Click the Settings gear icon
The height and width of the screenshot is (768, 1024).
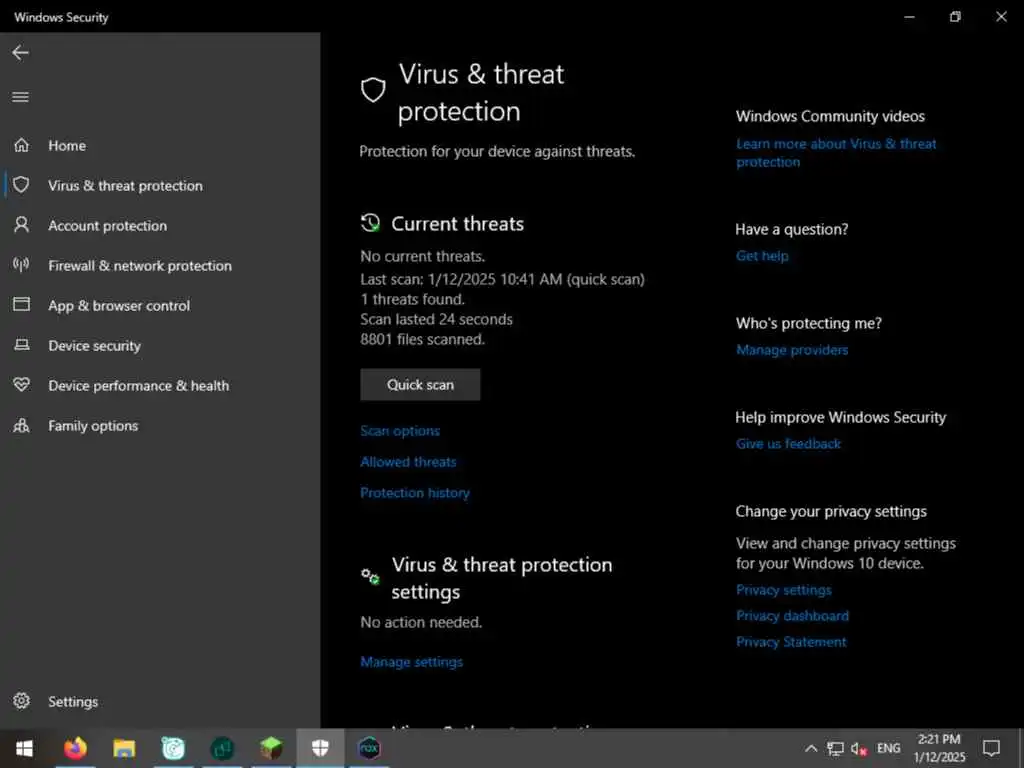[x=22, y=701]
